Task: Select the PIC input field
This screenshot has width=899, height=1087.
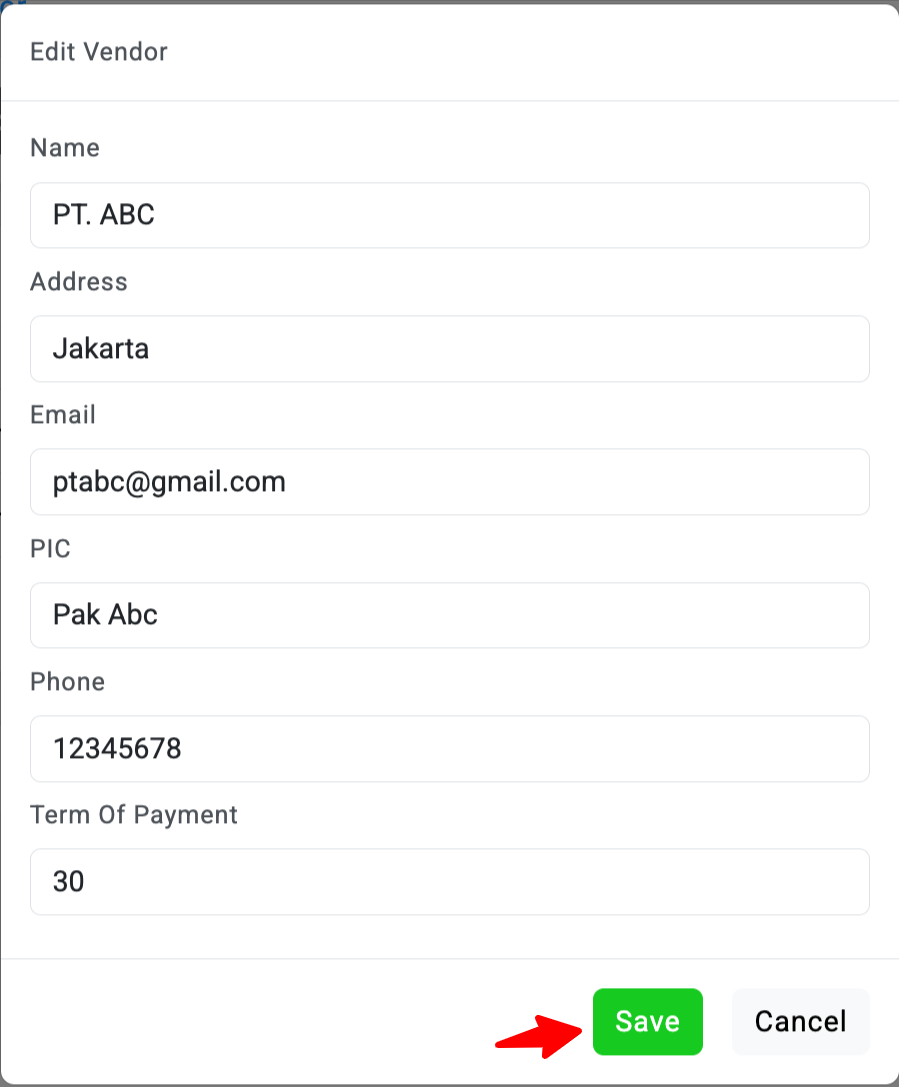Action: [x=450, y=615]
